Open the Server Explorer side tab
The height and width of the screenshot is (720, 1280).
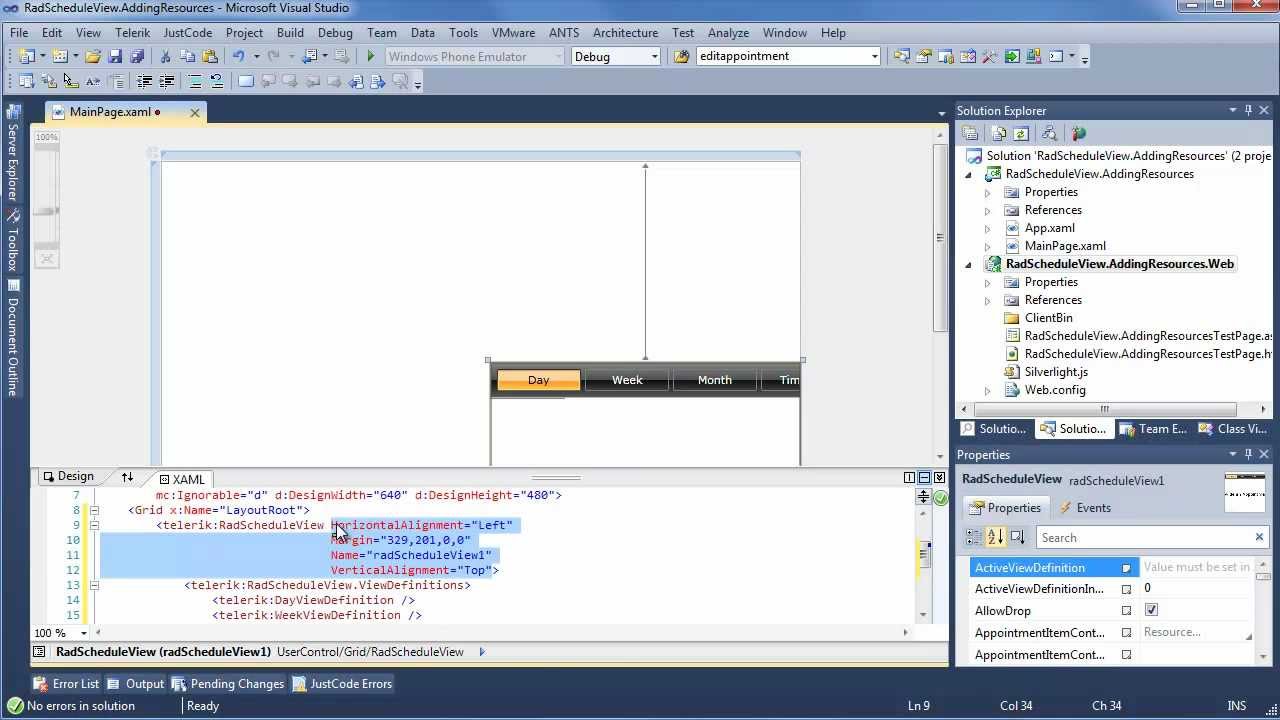pos(13,155)
